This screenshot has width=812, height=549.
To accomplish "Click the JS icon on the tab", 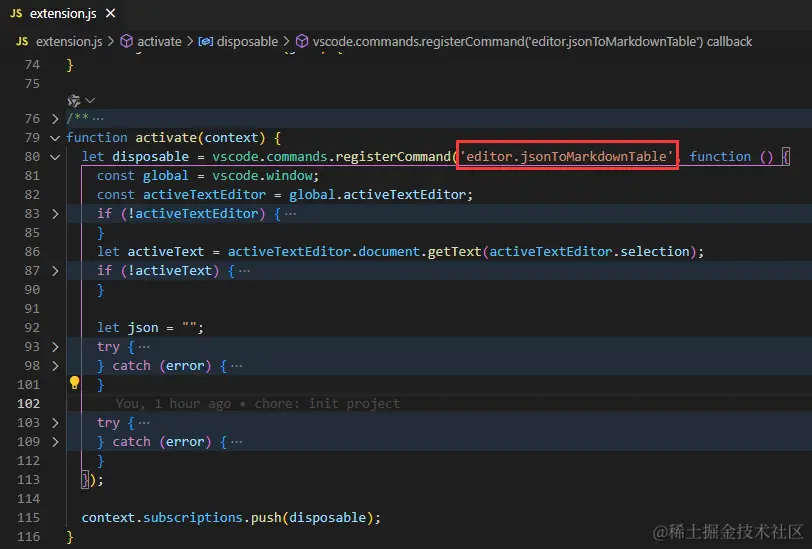I will click(x=16, y=13).
